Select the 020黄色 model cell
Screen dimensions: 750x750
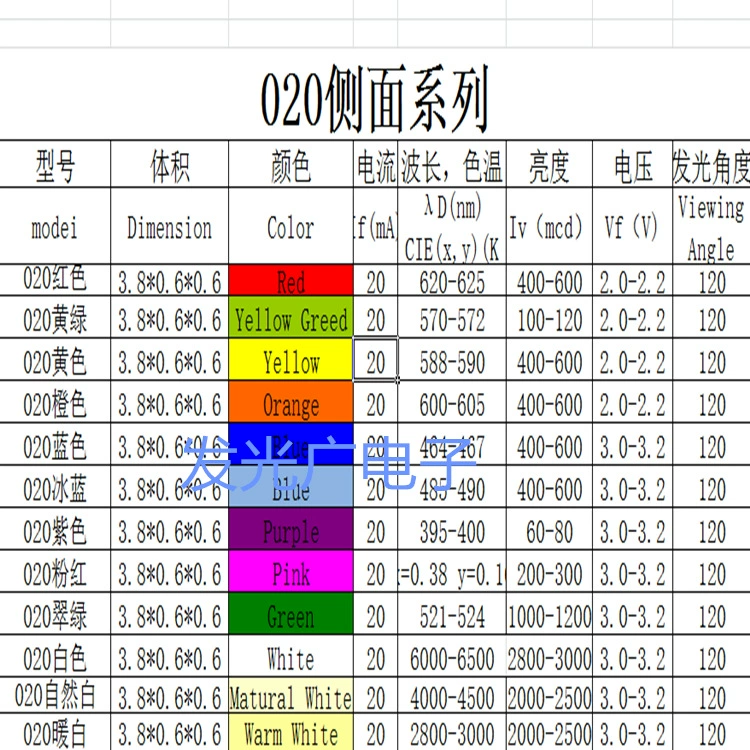click(55, 359)
